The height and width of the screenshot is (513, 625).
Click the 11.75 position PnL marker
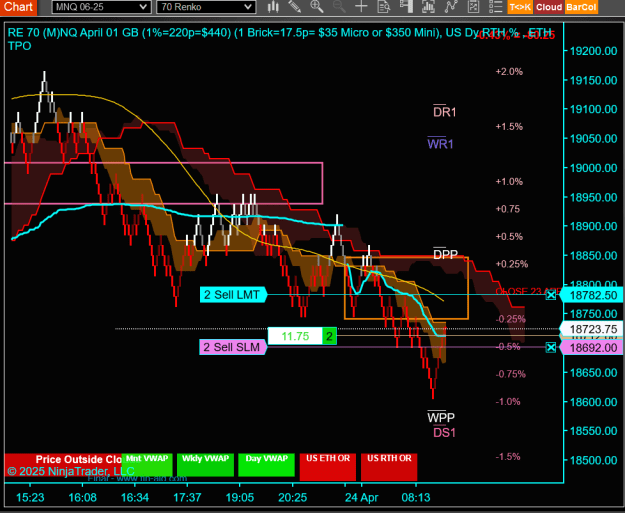tap(295, 336)
